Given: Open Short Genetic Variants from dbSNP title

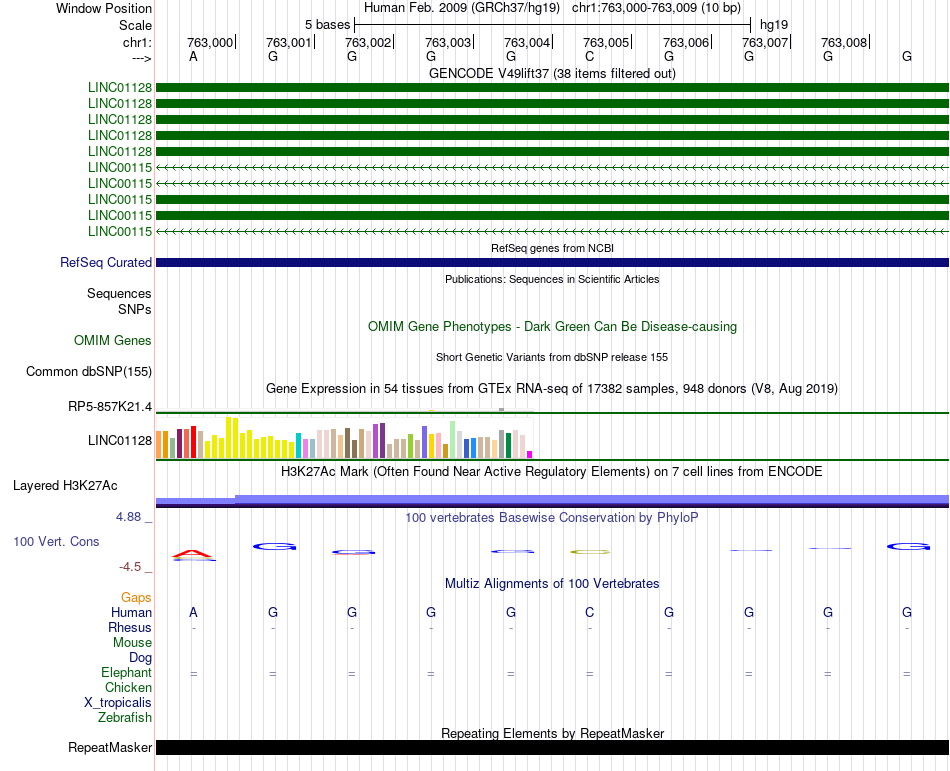Looking at the screenshot, I should tap(552, 357).
